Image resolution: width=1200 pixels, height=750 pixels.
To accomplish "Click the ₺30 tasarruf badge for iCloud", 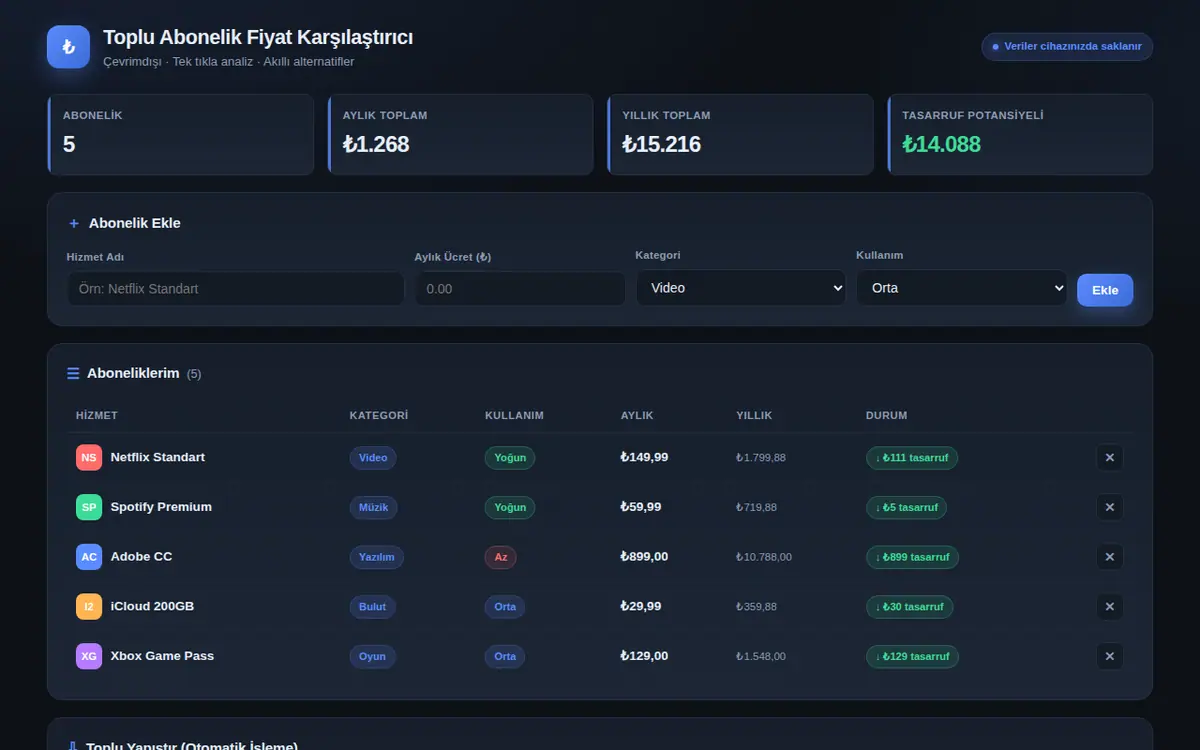I will click(x=909, y=607).
